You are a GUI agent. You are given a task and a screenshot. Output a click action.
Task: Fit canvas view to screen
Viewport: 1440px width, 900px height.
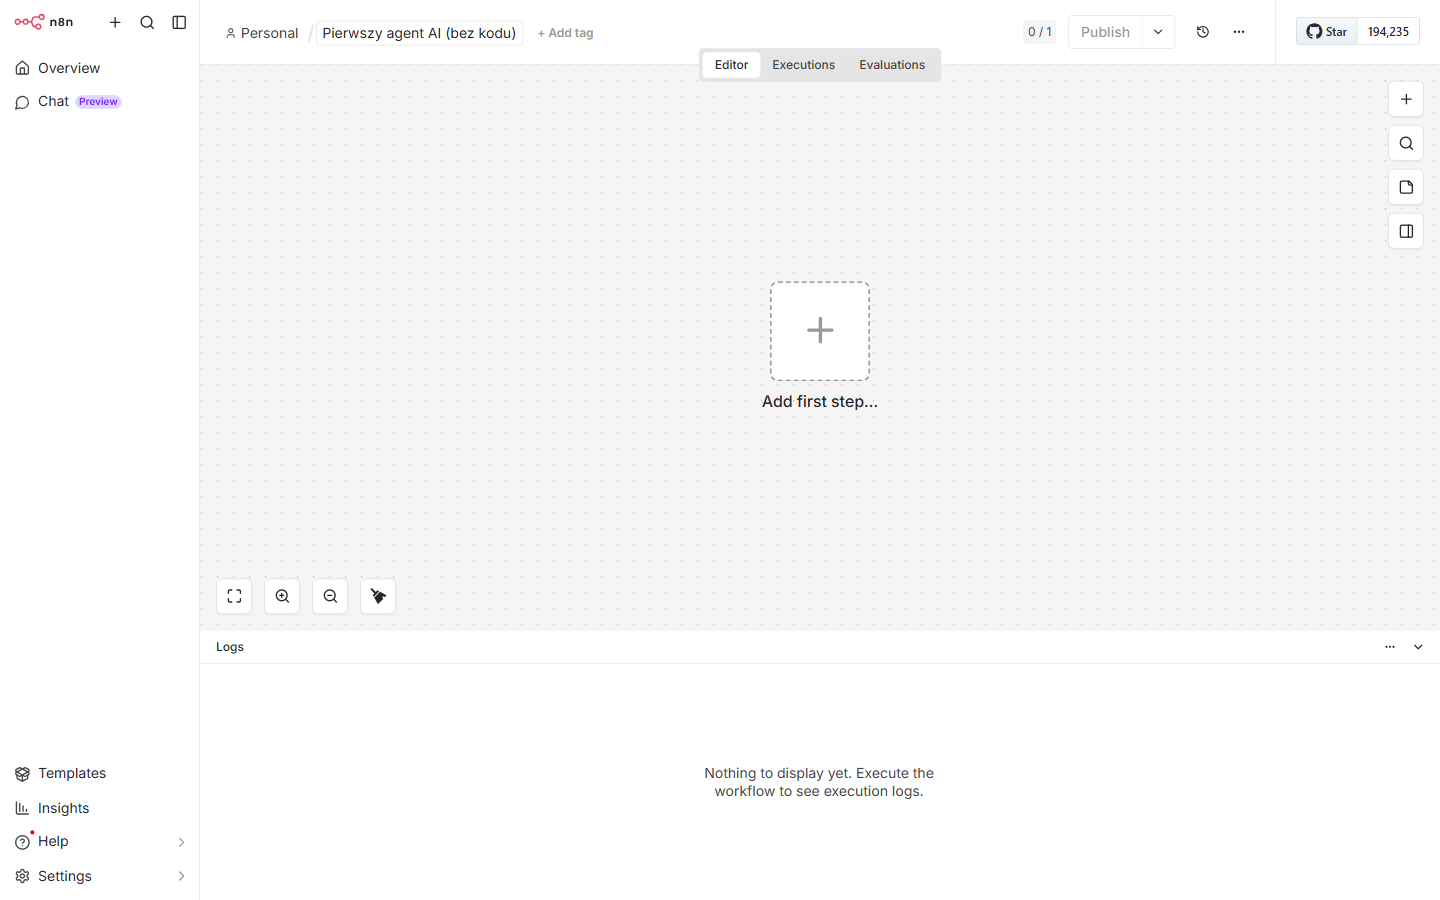(x=234, y=596)
